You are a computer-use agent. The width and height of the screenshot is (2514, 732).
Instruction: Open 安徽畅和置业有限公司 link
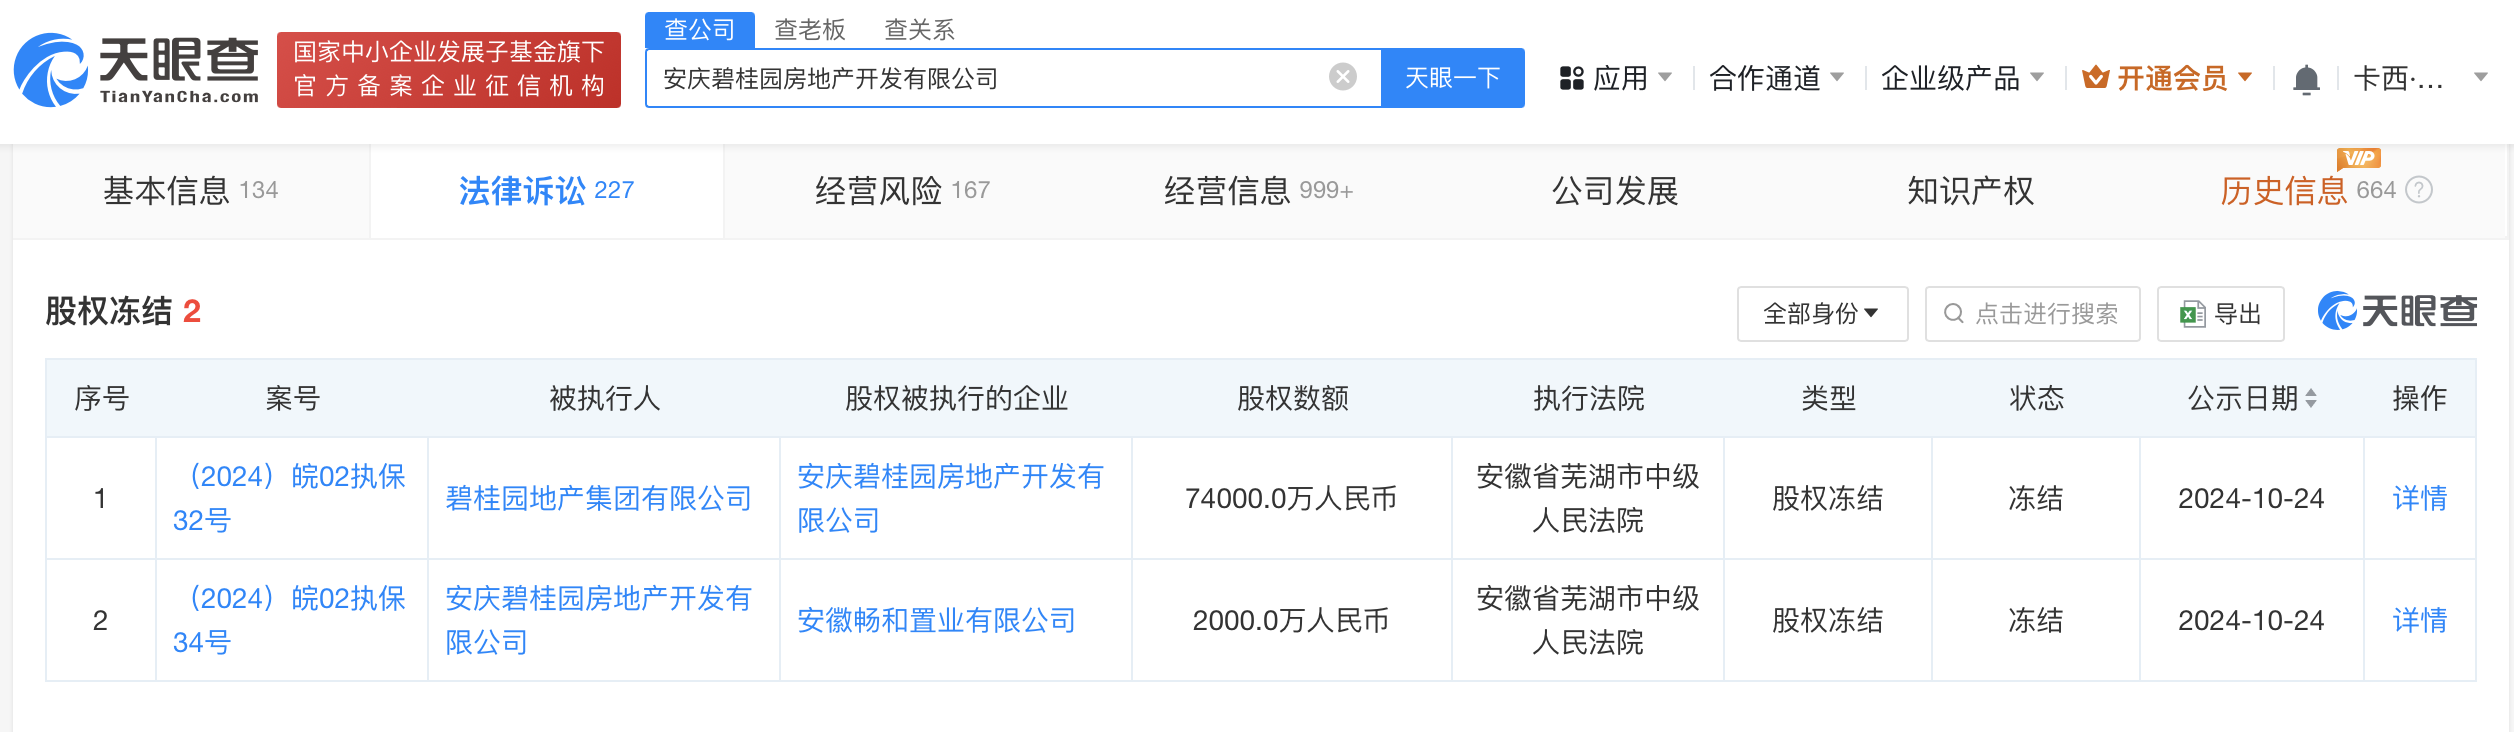coord(936,620)
